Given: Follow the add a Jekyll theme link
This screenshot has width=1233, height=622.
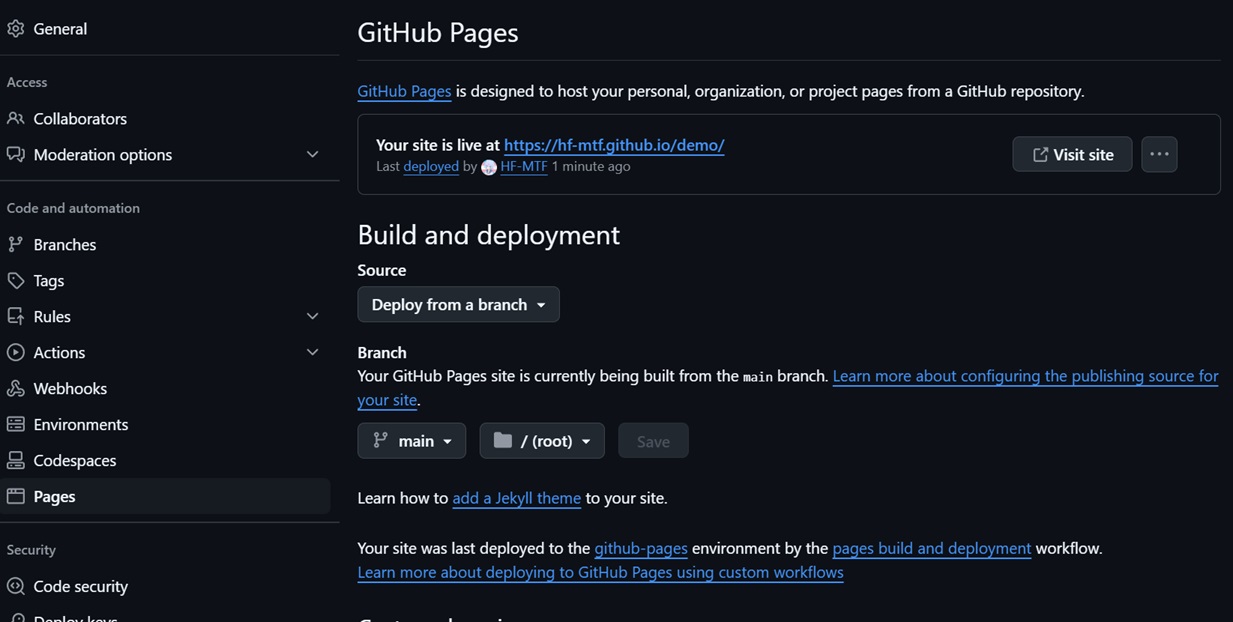Looking at the screenshot, I should tap(516, 498).
